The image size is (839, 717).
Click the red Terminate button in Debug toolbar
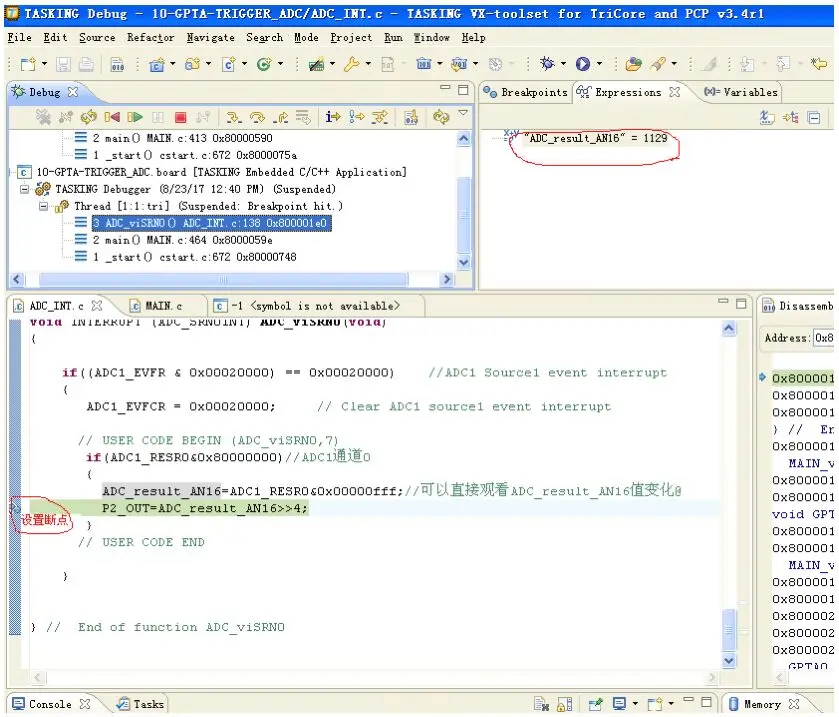[x=180, y=117]
